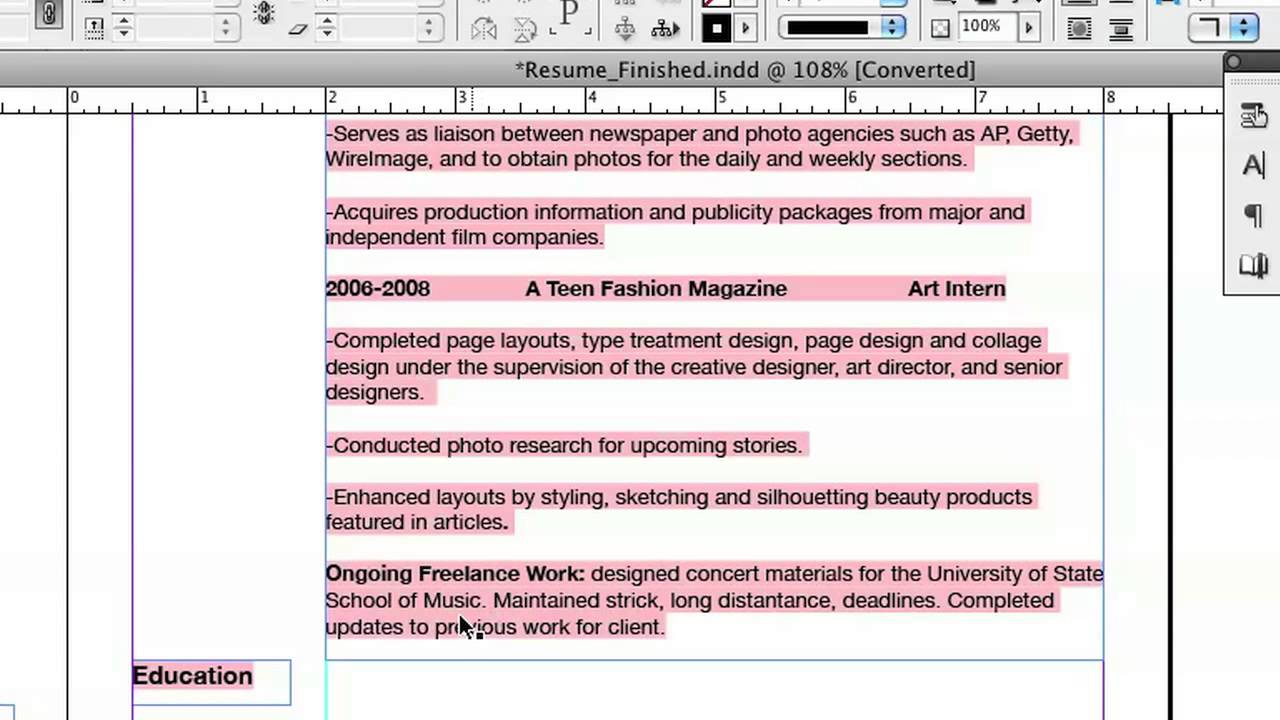The image size is (1280, 720).
Task: Open the Character Styles panel icon
Action: pos(1253,165)
